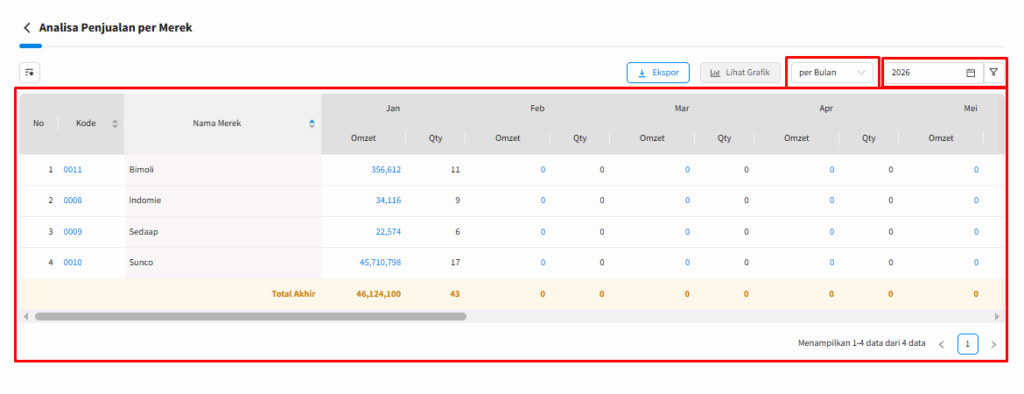Go to the previous page with the pagination chevron
Screen dimensions: 1024x394
tap(941, 344)
